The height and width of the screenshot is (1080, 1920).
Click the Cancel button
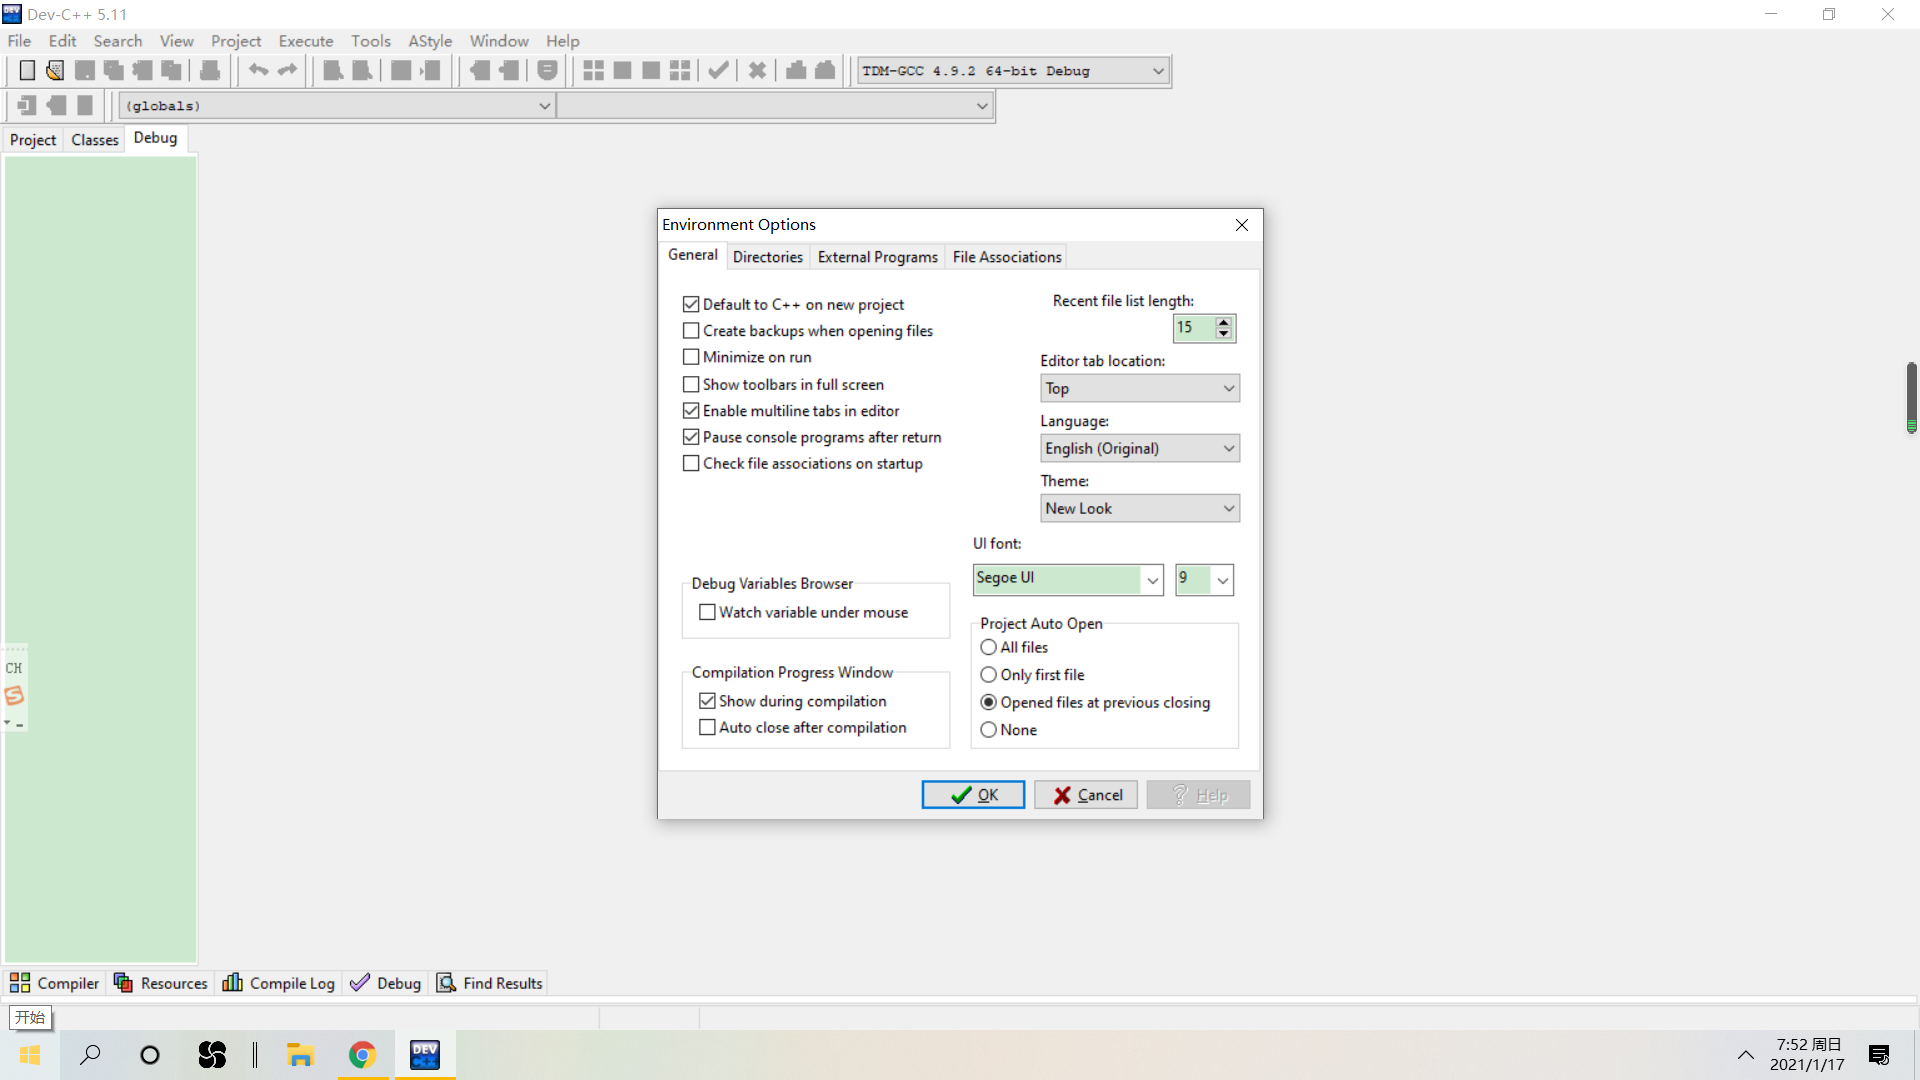point(1086,795)
